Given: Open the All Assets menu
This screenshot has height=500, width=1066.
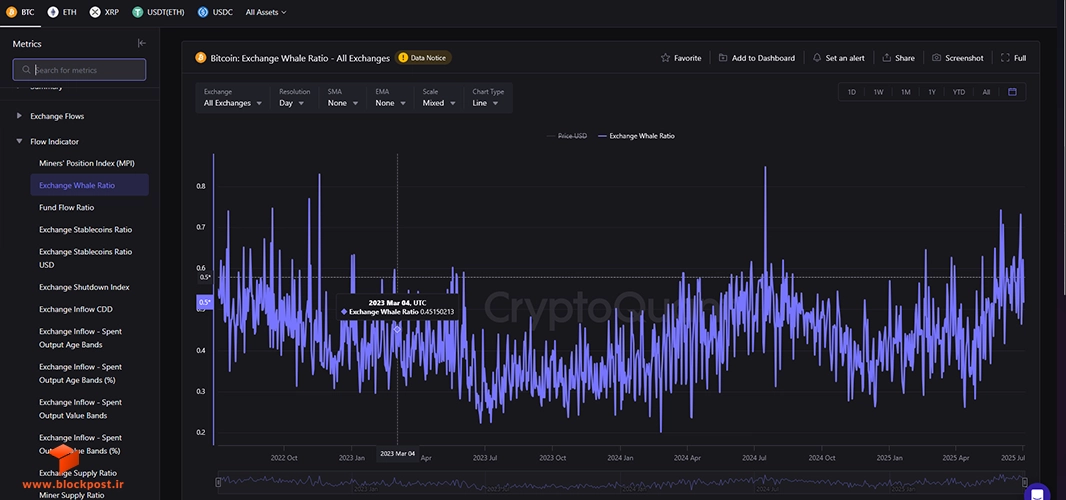Looking at the screenshot, I should (266, 12).
